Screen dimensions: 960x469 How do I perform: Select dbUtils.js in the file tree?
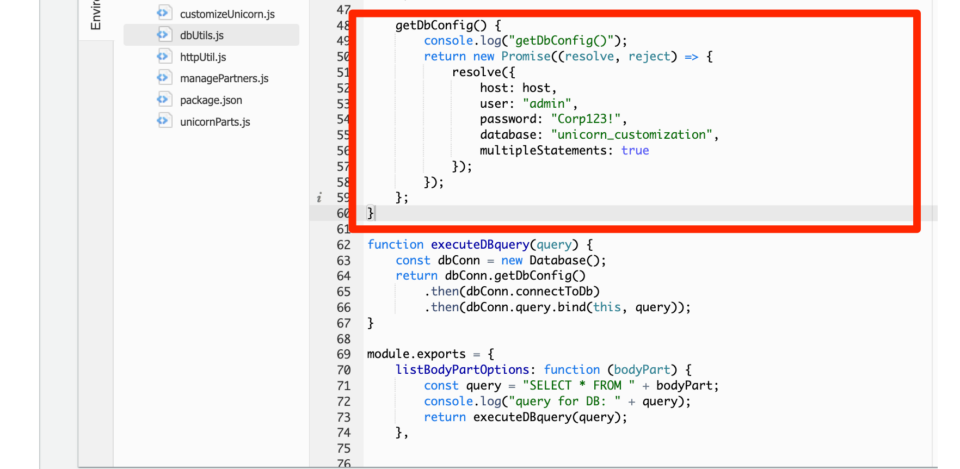[202, 35]
